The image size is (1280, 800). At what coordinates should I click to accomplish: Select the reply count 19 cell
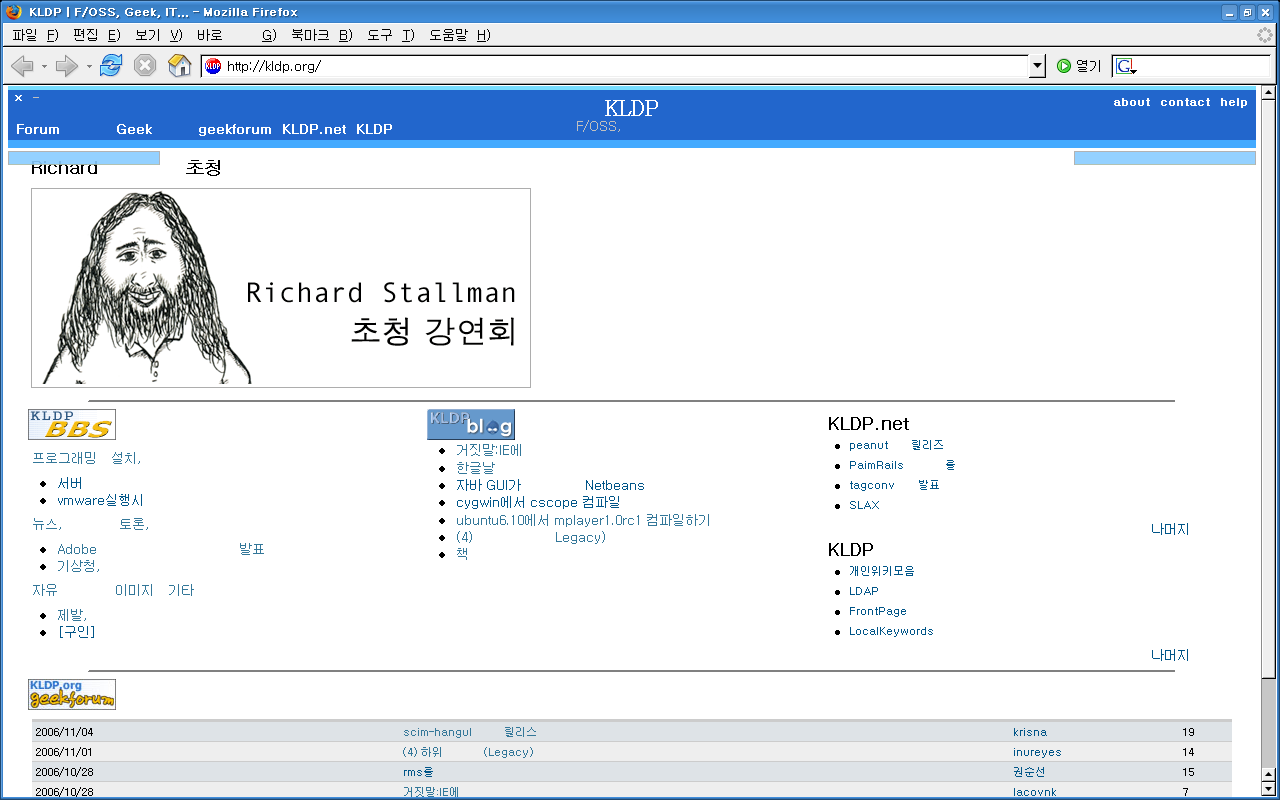pos(1188,732)
